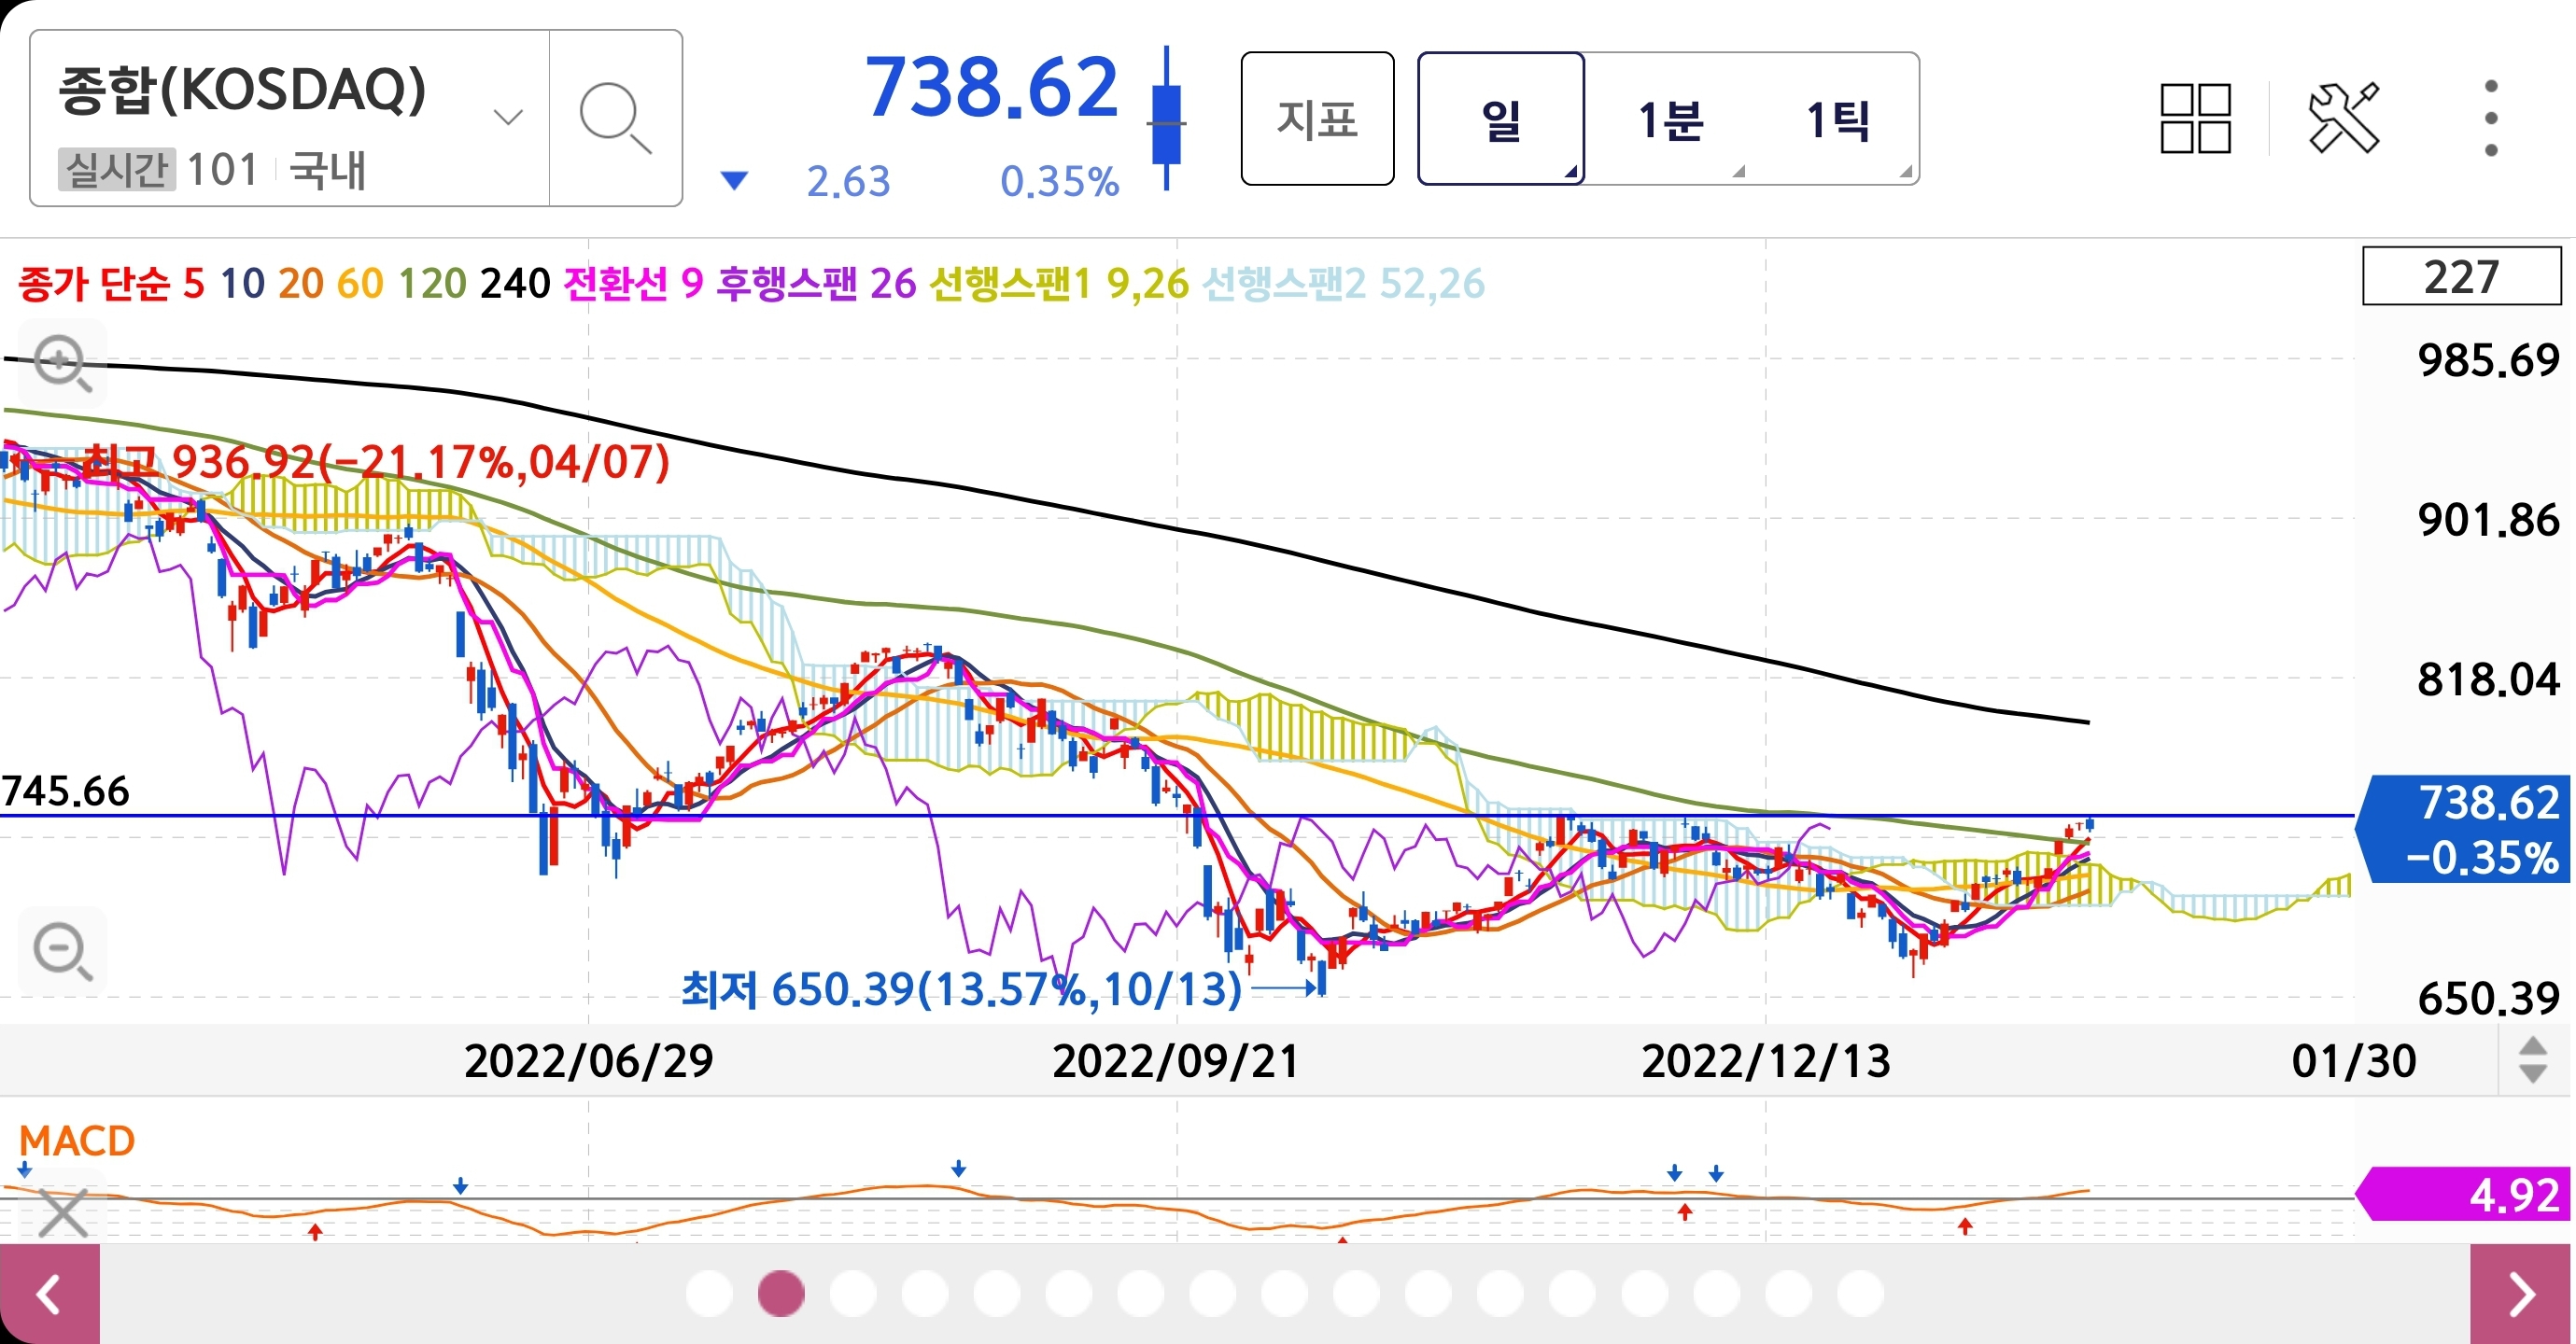2576x1344 pixels.
Task: Open the stock search magnifier icon
Action: coord(615,118)
